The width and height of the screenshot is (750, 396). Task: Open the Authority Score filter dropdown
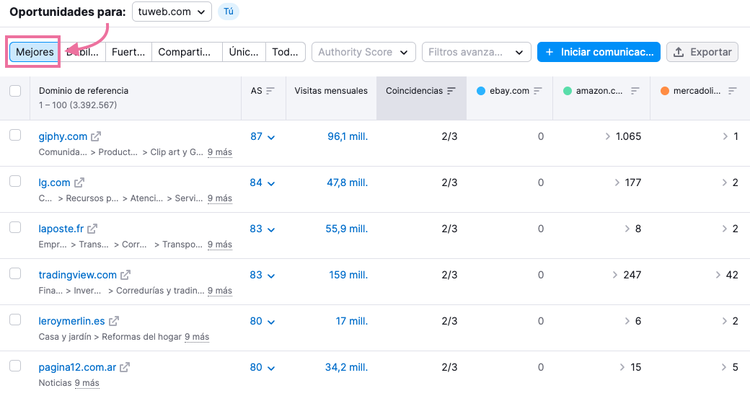tap(364, 52)
